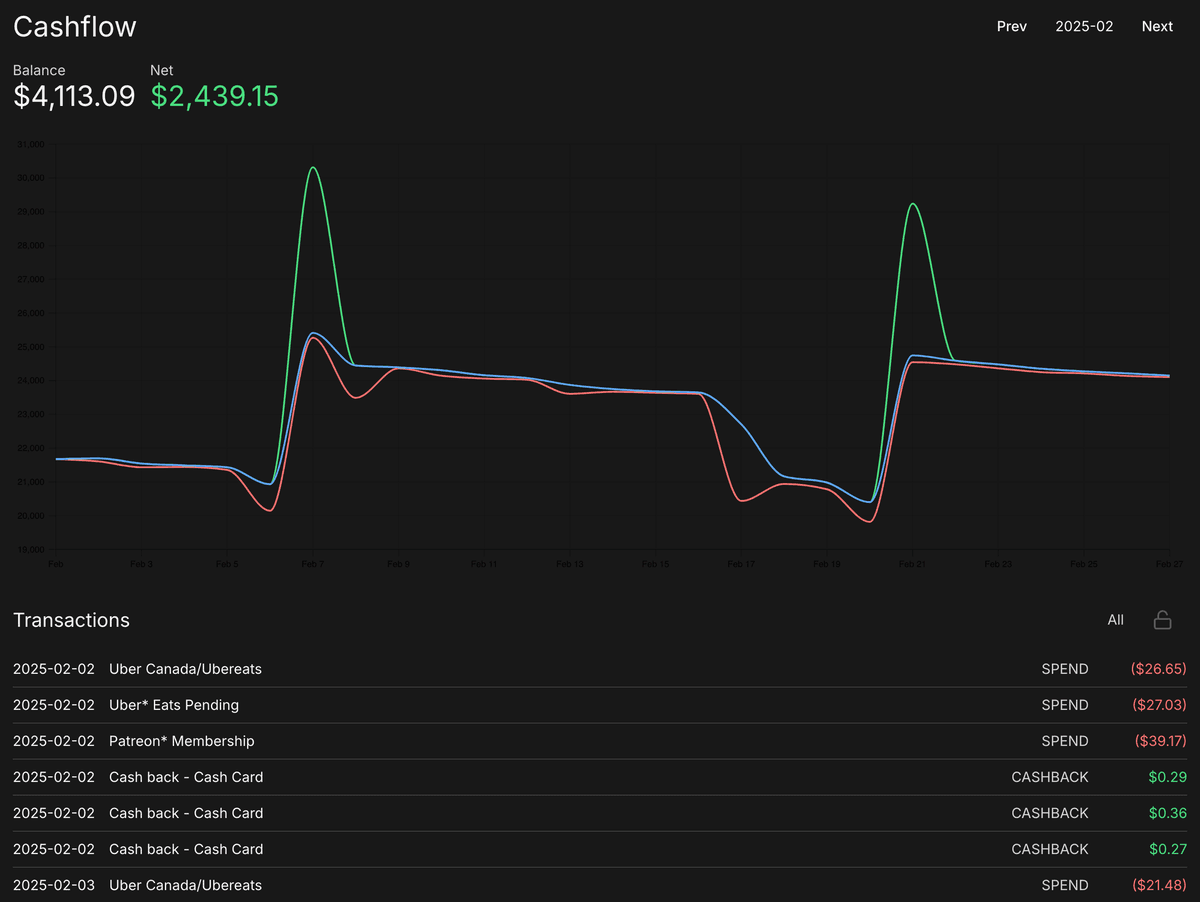This screenshot has height=902, width=1200.
Task: Click the Cashflow page title
Action: (75, 27)
